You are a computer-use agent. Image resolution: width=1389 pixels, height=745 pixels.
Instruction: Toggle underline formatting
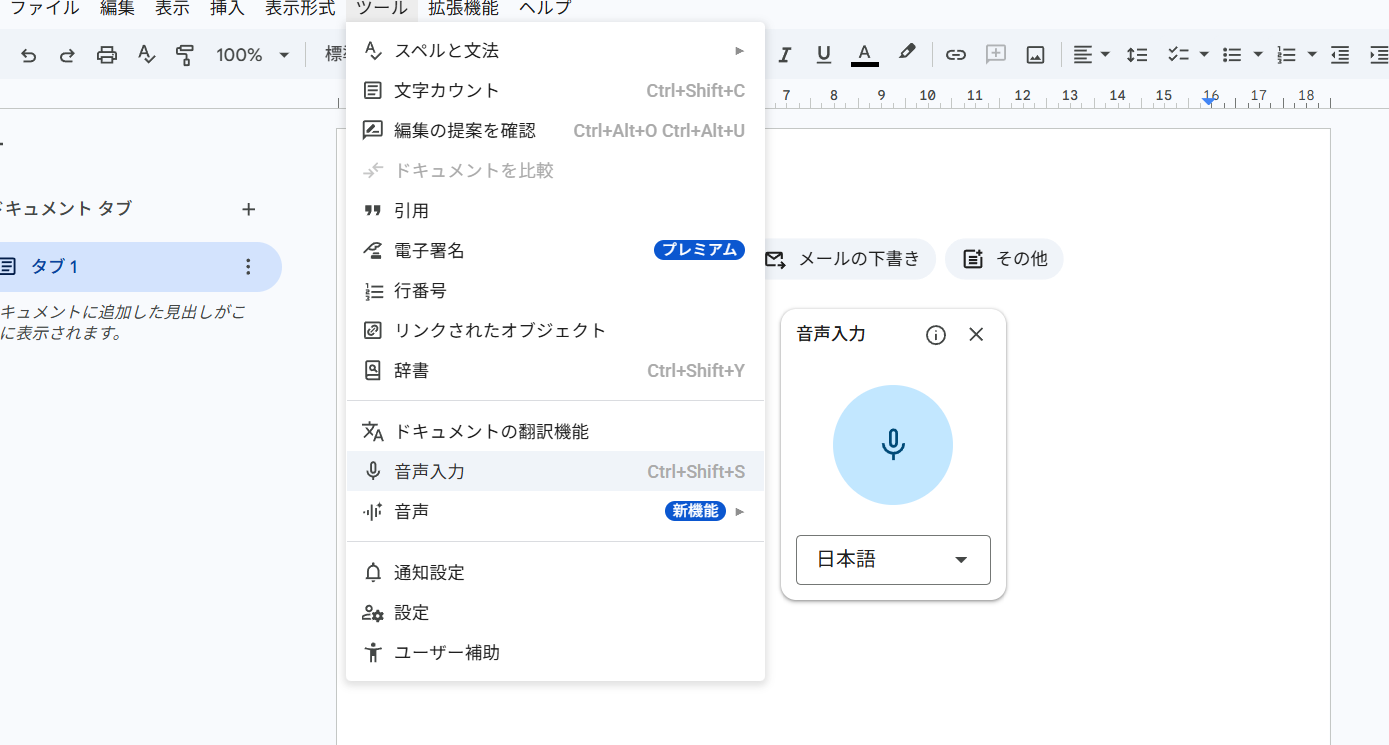tap(824, 55)
